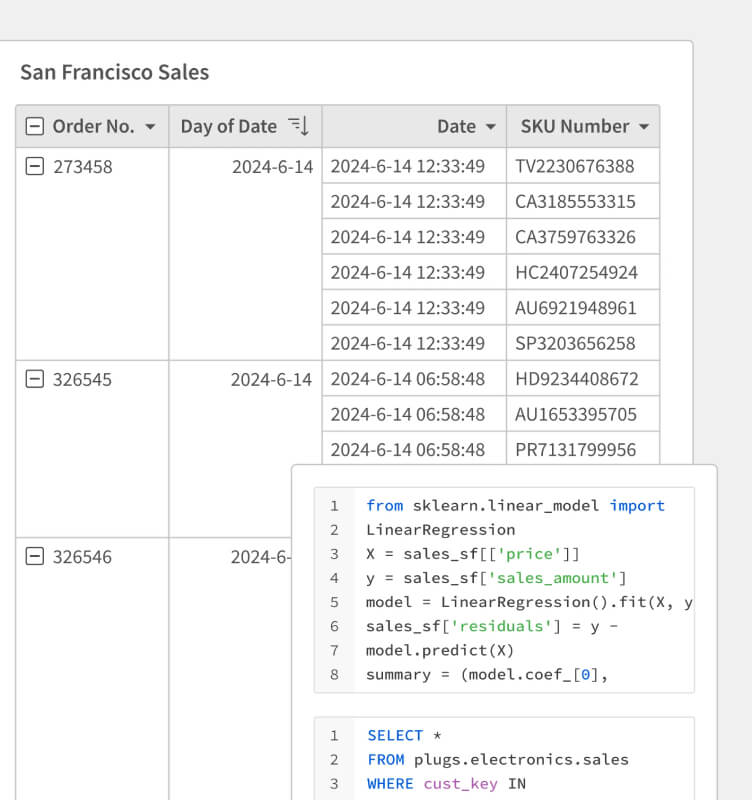Image resolution: width=752 pixels, height=800 pixels.
Task: Select SKU cell AU1653395705
Action: point(583,414)
